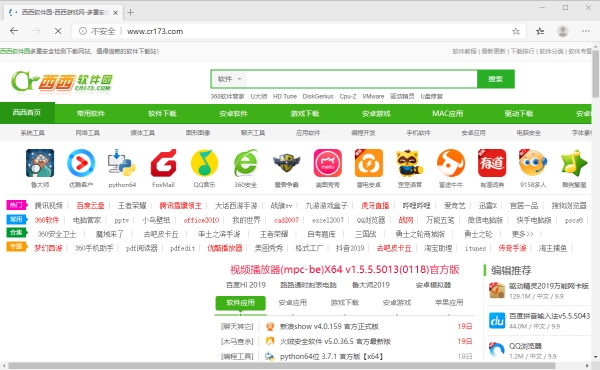Open the 9158 smiley headset icon
Screen dimensions: 600x370
(x=533, y=163)
